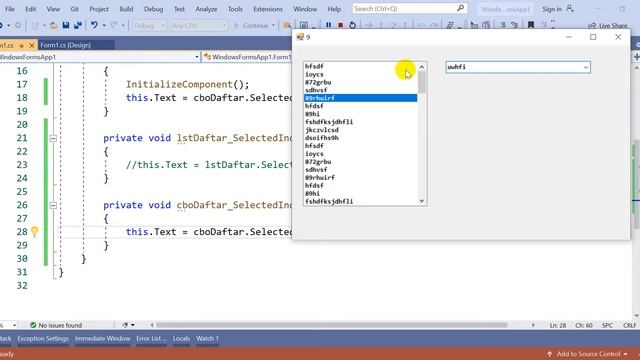The image size is (640, 360).
Task: Click the Redo arrow icon
Action: [x=114, y=25]
